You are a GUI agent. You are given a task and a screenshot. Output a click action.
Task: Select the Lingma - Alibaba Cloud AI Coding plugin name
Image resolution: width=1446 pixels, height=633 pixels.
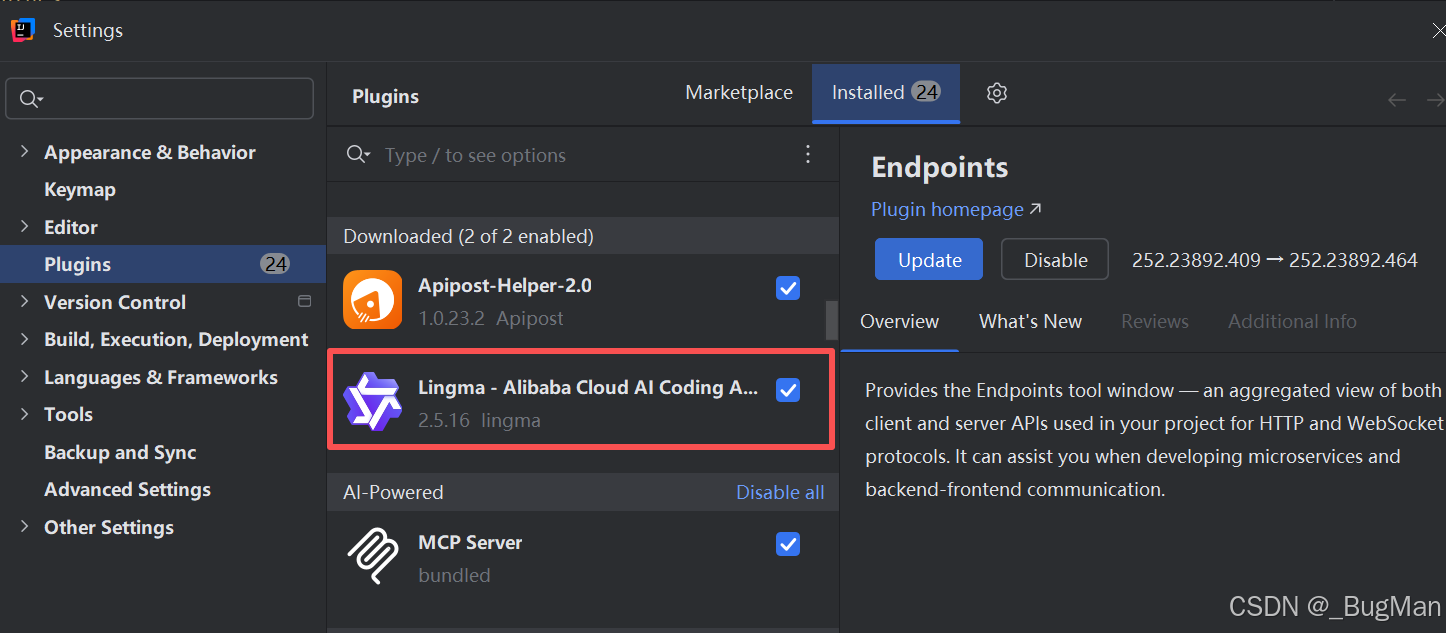pyautogui.click(x=588, y=388)
